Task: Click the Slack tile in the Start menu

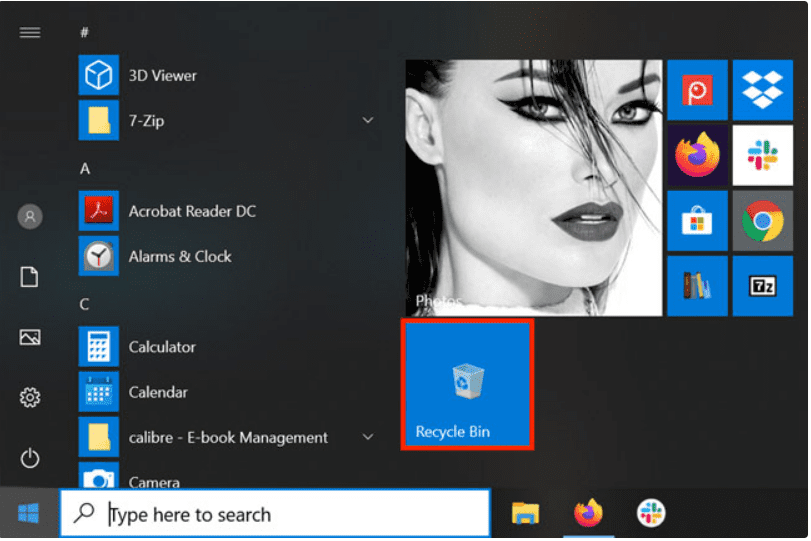Action: 762,156
